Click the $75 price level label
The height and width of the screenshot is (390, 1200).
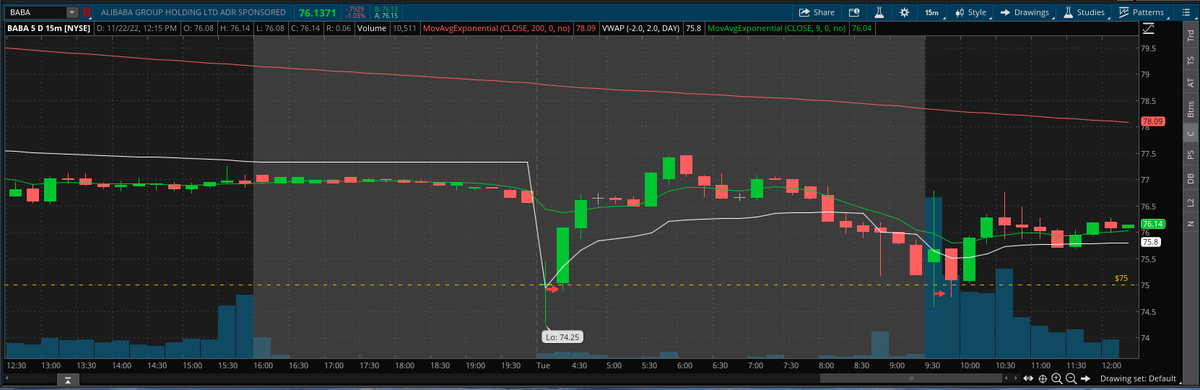pos(1121,277)
